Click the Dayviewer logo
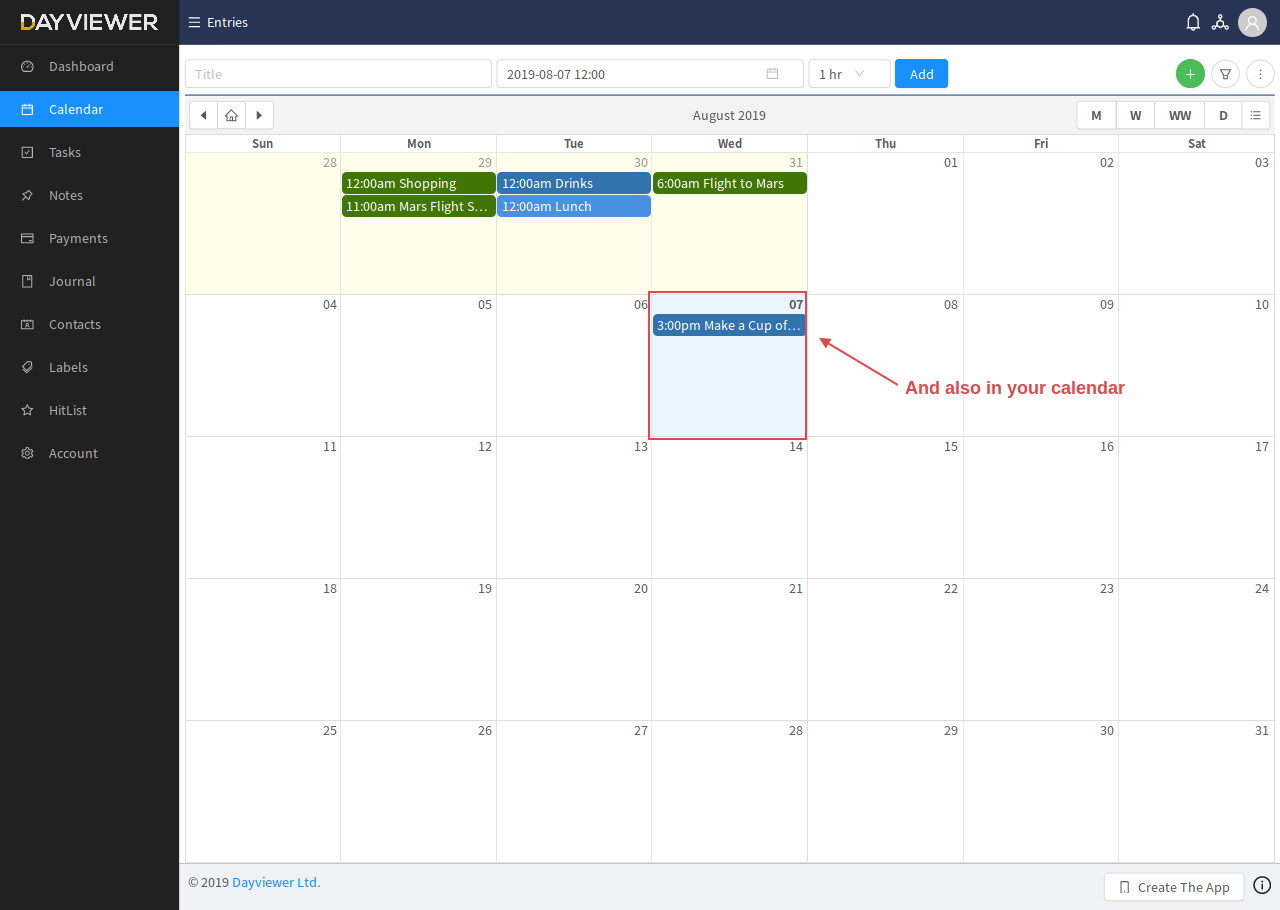Image resolution: width=1280 pixels, height=910 pixels. [89, 22]
